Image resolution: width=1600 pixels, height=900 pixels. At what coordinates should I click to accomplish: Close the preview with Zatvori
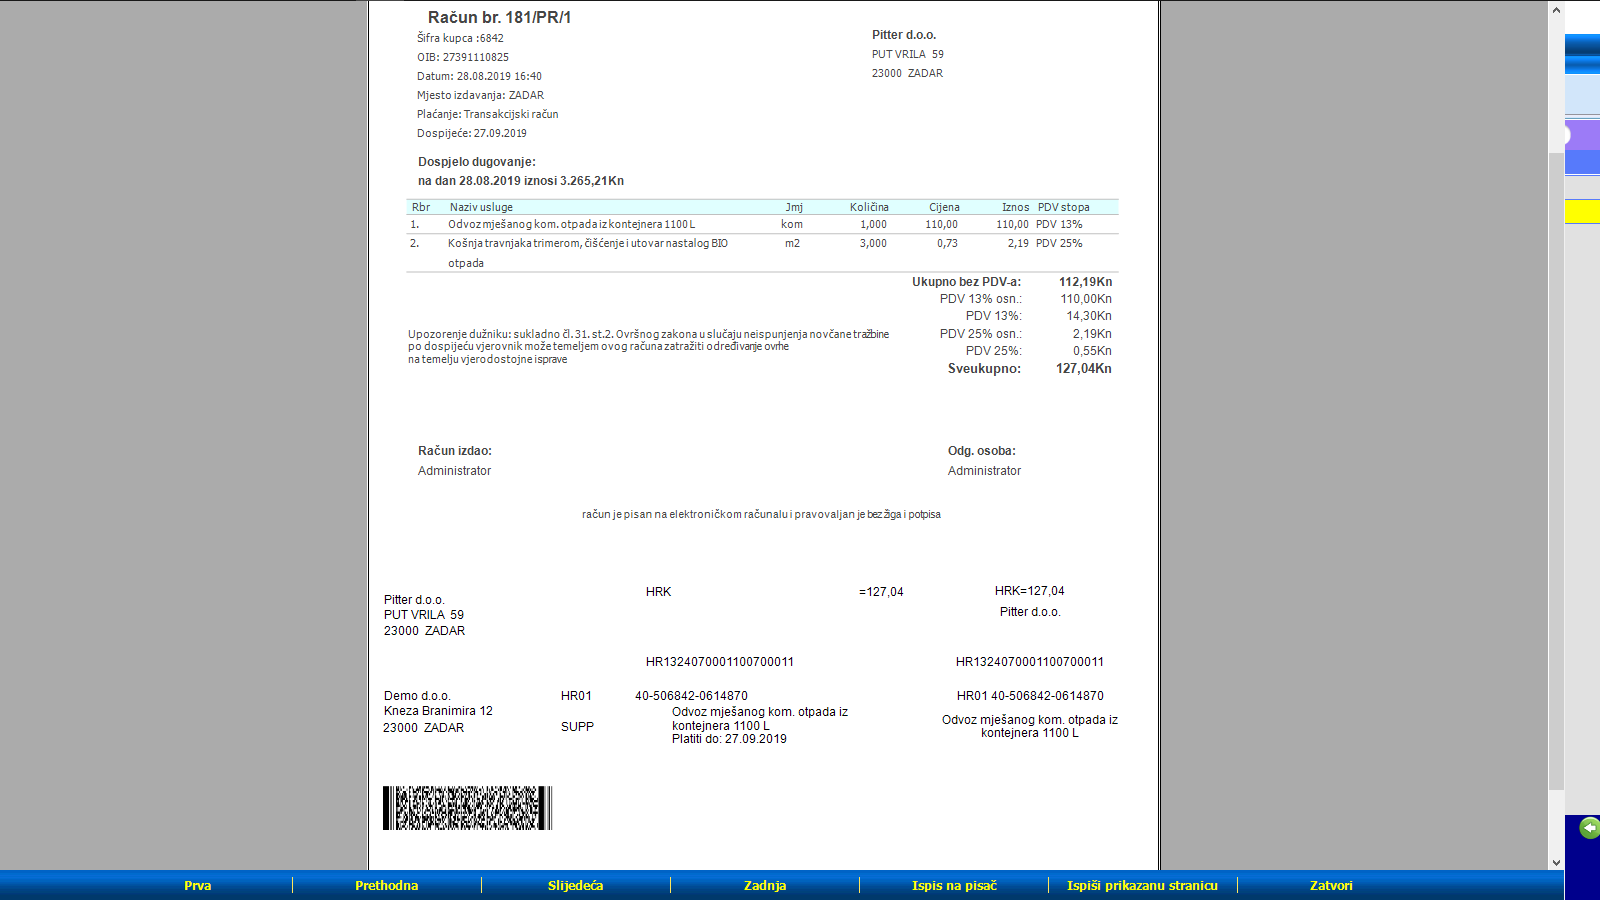click(1330, 885)
